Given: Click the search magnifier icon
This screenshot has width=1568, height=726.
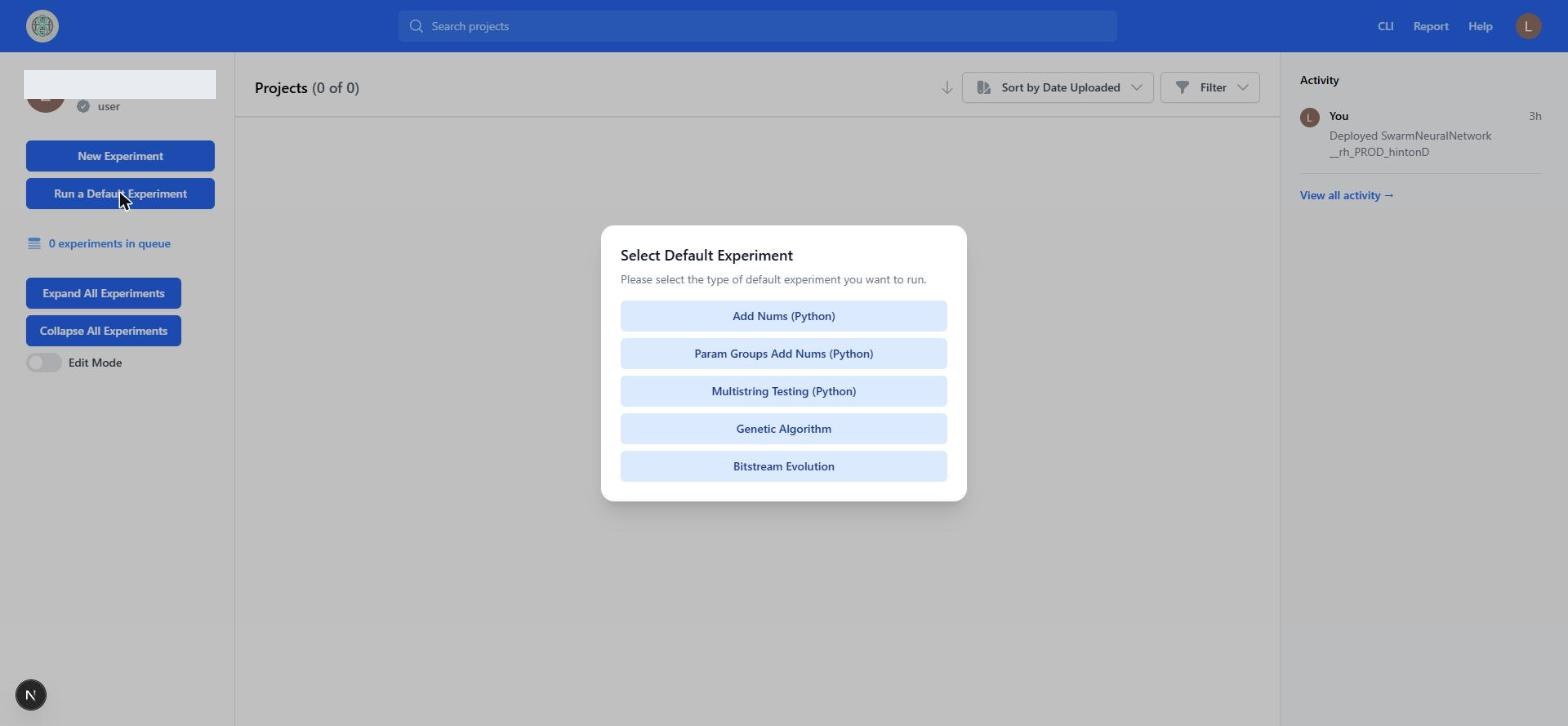Looking at the screenshot, I should coord(416,26).
